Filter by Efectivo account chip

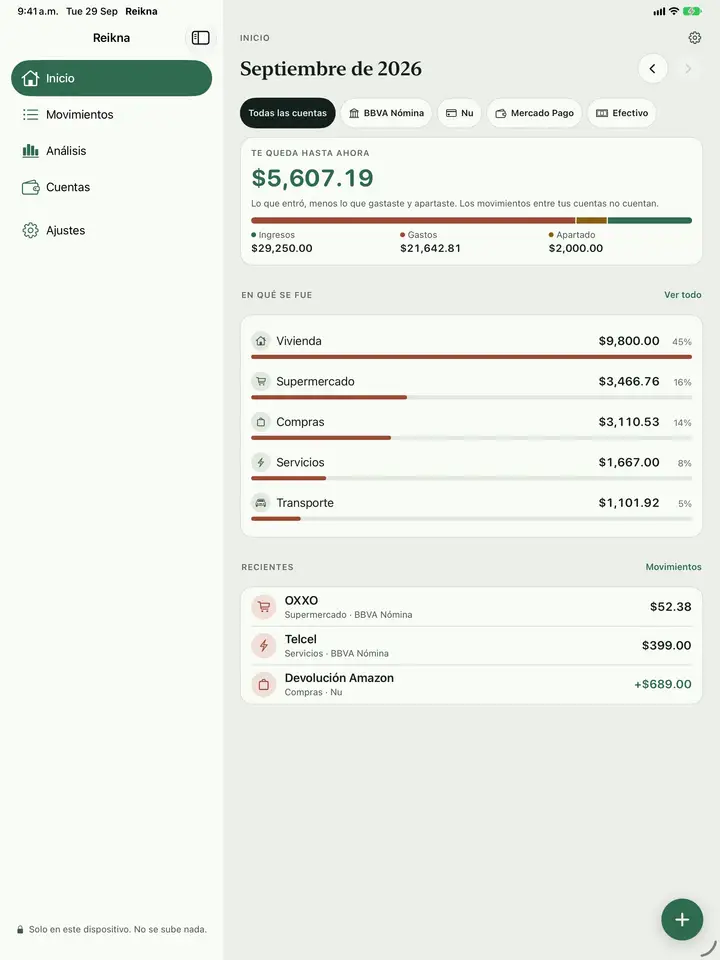click(622, 113)
